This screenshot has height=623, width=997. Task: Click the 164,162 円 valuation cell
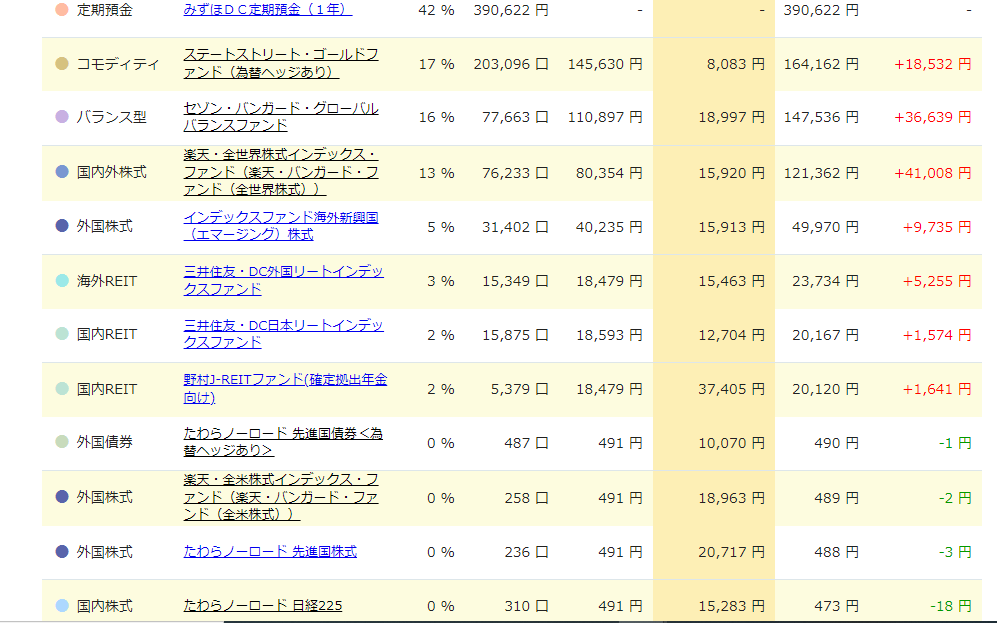(x=821, y=64)
